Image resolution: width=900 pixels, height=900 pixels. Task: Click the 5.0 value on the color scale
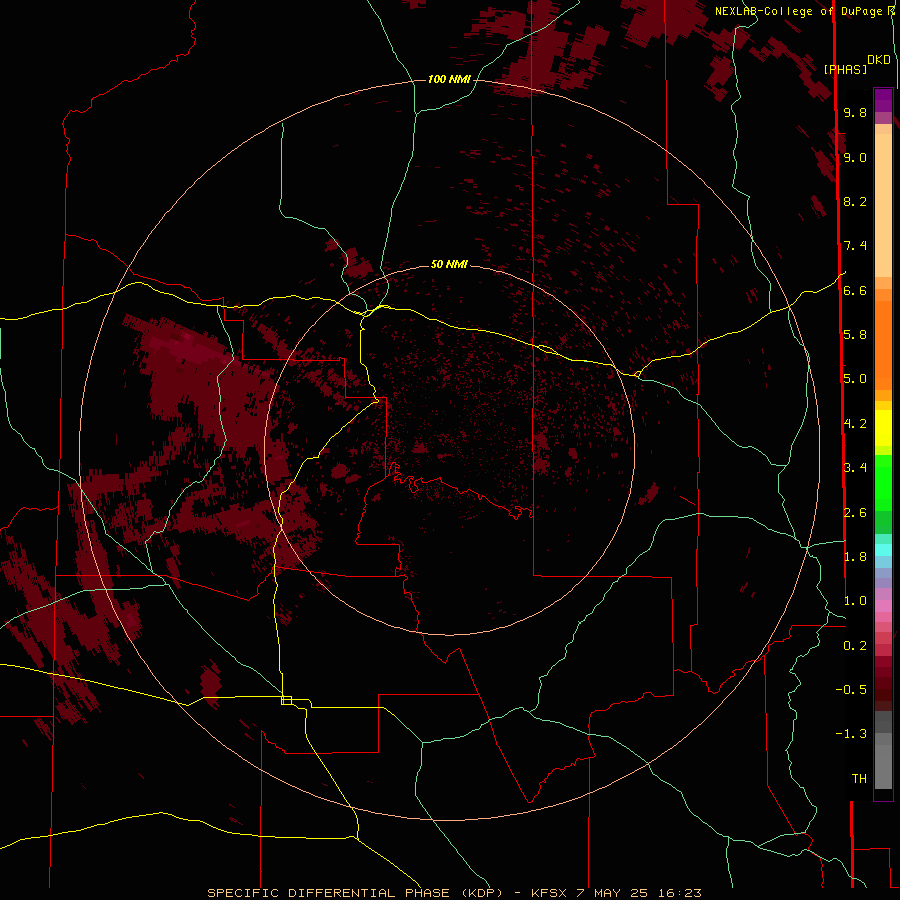pos(855,379)
